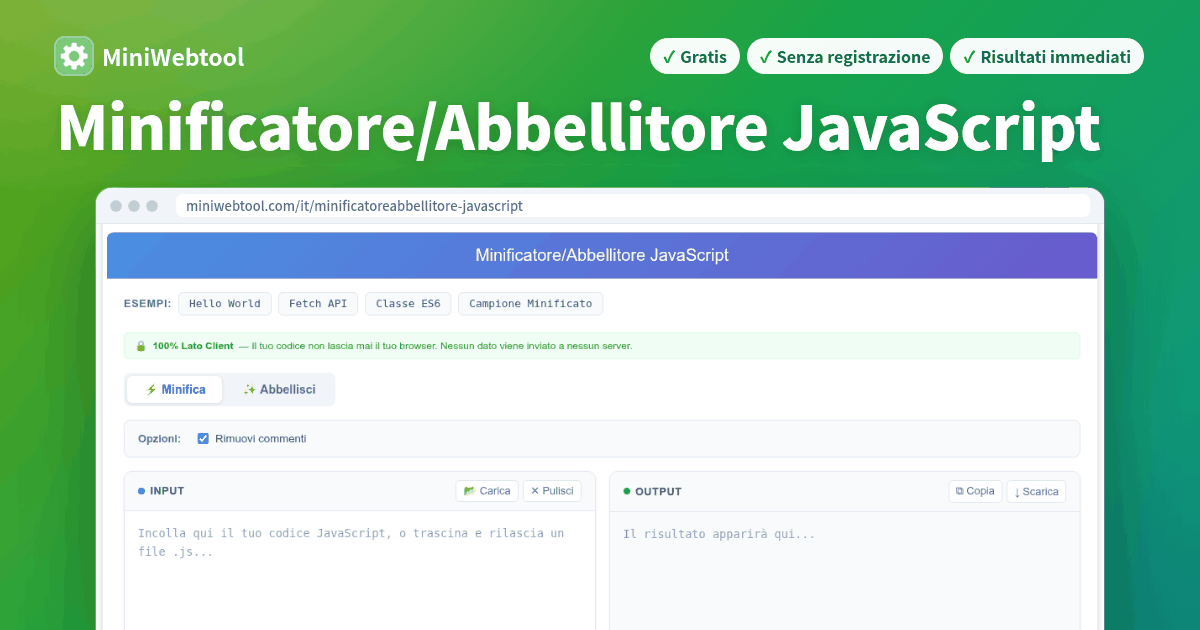The image size is (1200, 630).
Task: Click the Carica upload button
Action: [x=487, y=491]
